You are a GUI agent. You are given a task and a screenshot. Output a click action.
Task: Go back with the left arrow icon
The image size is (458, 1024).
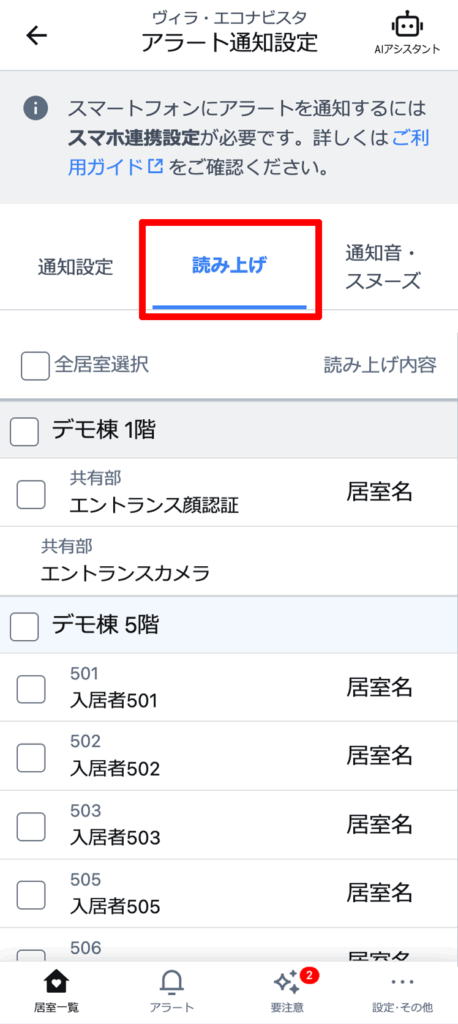tap(37, 35)
